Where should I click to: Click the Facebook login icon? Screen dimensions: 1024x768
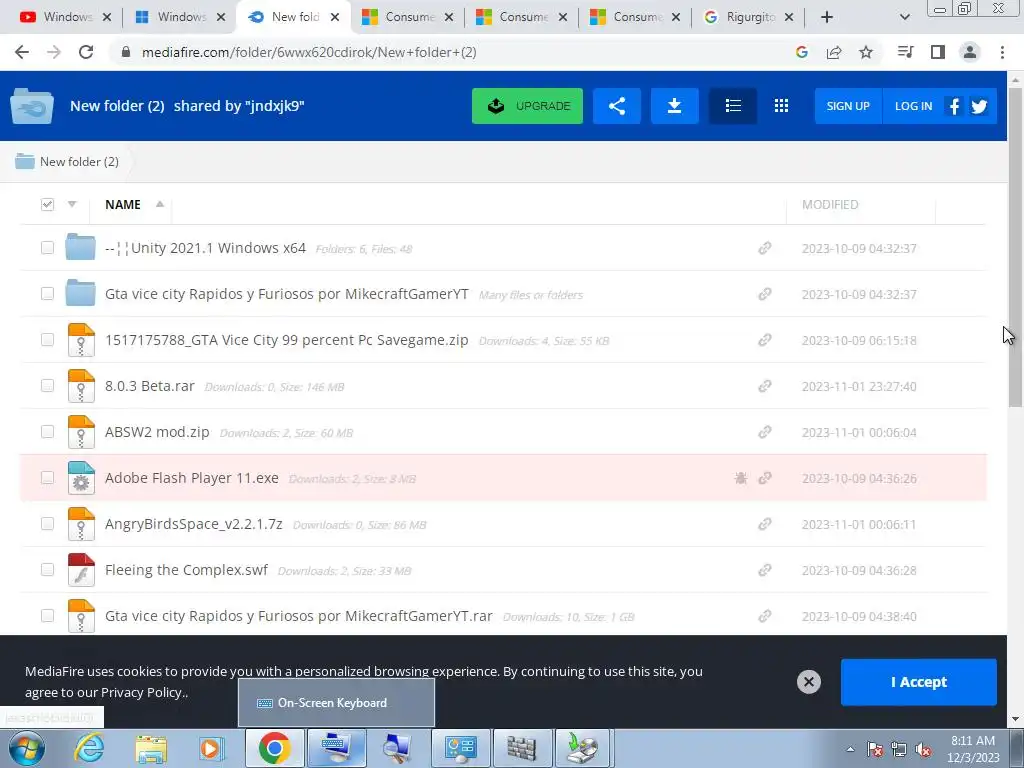(954, 106)
